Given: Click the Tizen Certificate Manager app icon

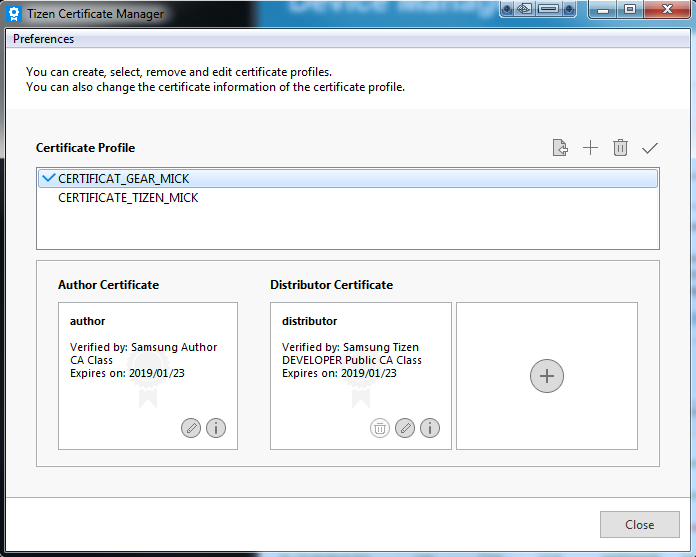Looking at the screenshot, I should click(x=14, y=14).
